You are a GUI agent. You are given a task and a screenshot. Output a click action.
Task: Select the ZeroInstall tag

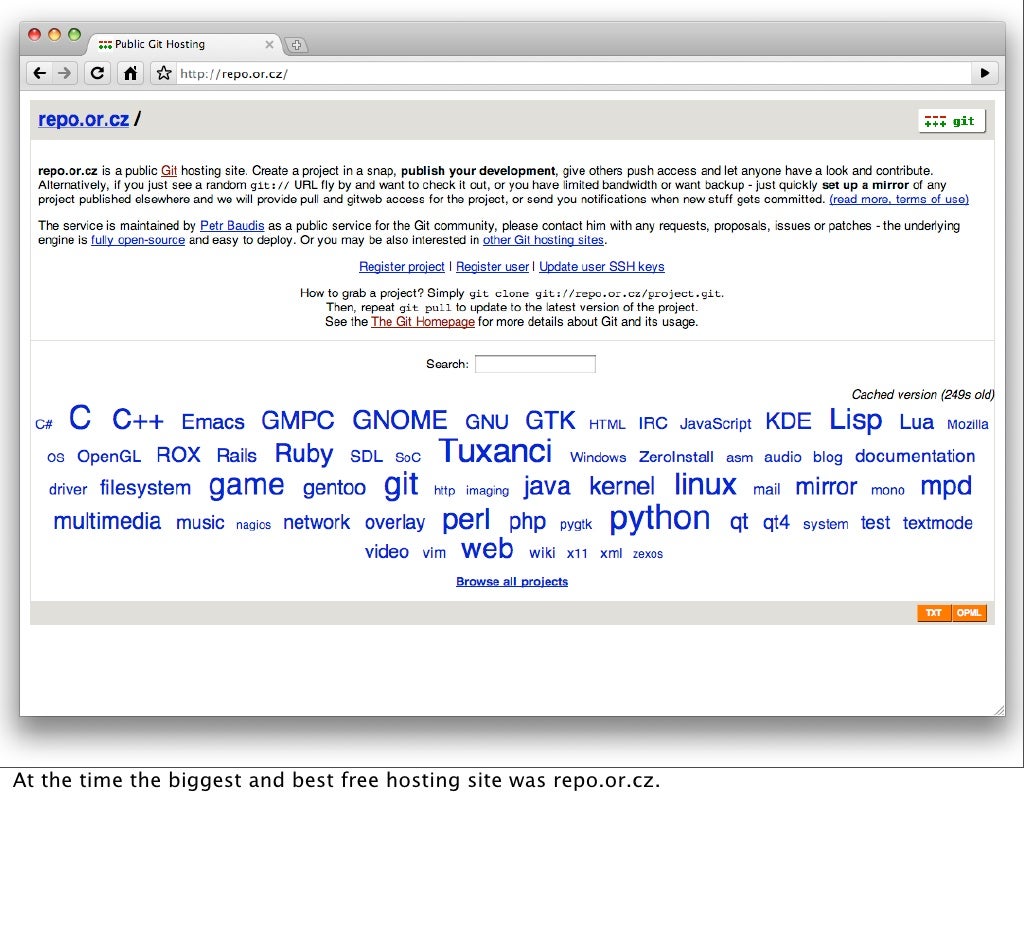[x=676, y=457]
